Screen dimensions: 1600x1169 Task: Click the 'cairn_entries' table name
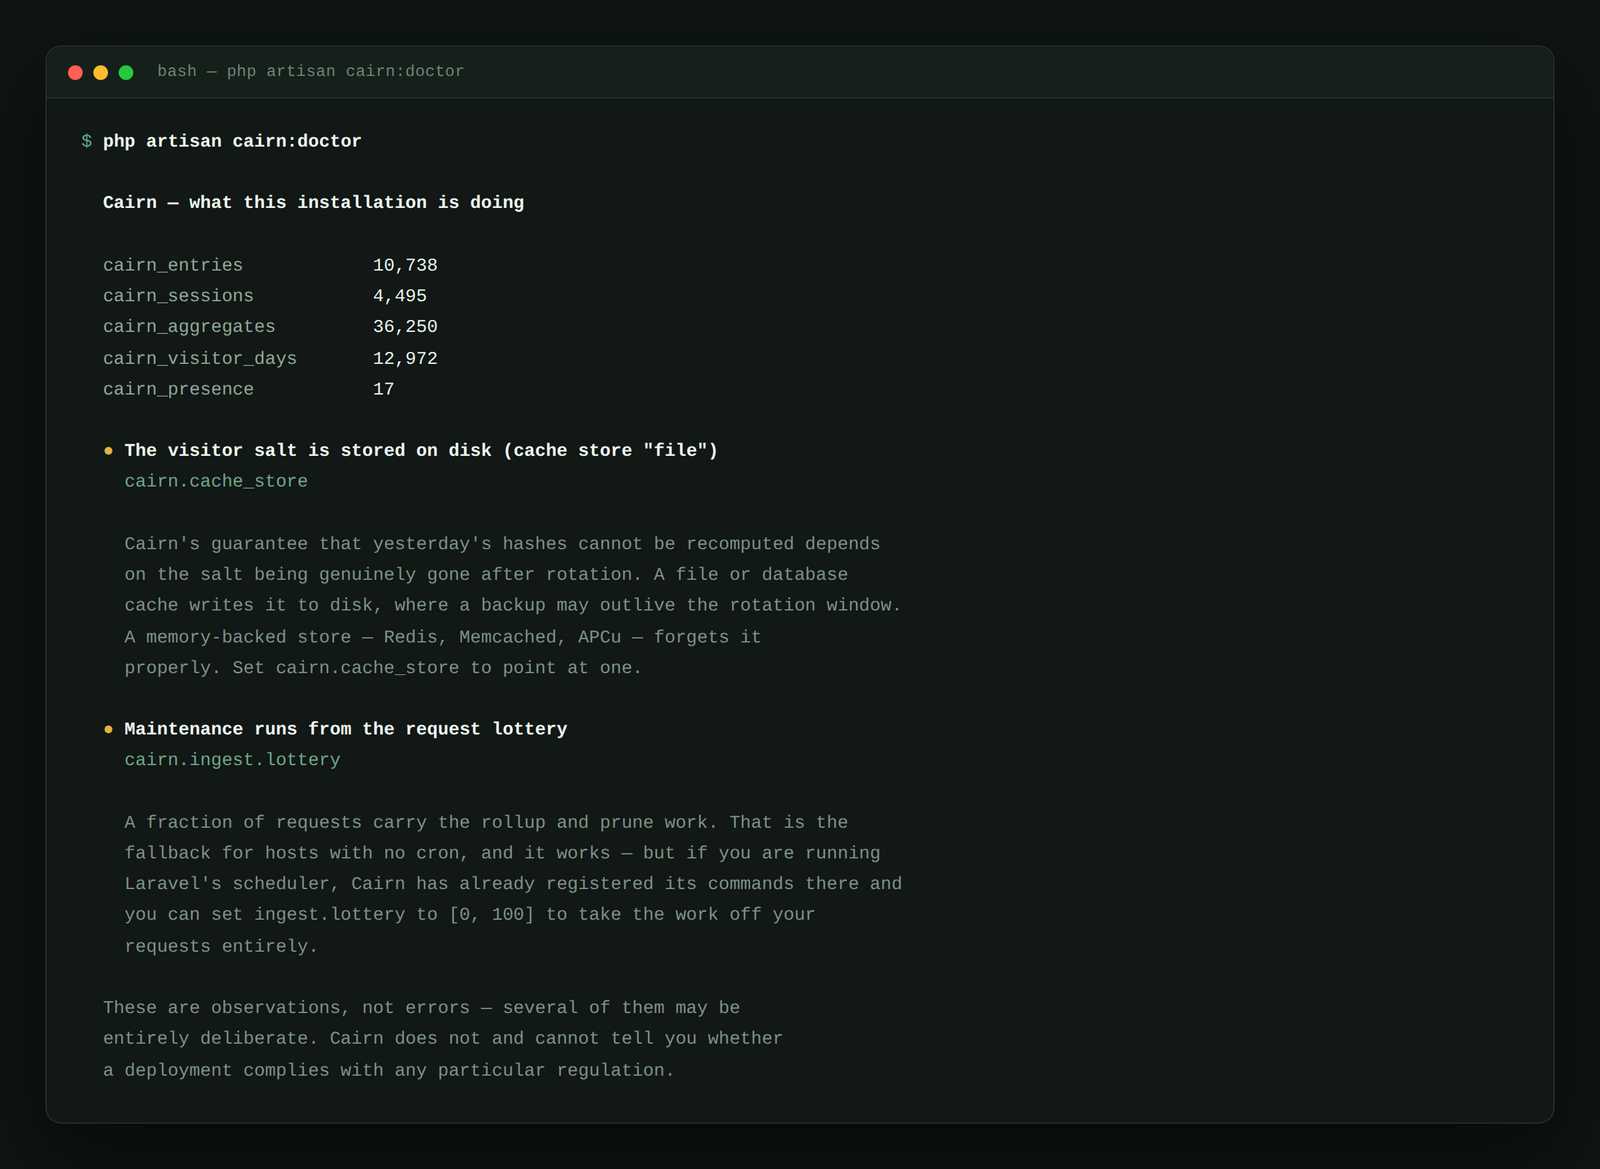(173, 265)
